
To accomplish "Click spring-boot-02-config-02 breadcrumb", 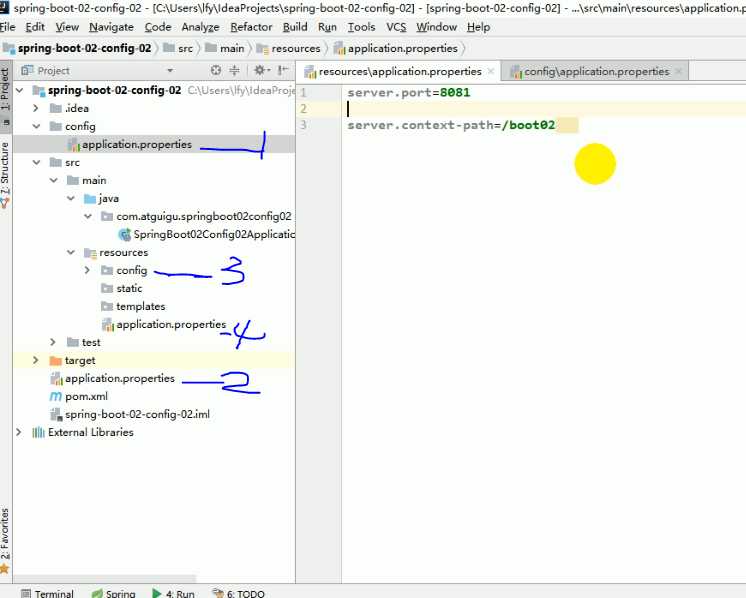I will click(x=78, y=49).
